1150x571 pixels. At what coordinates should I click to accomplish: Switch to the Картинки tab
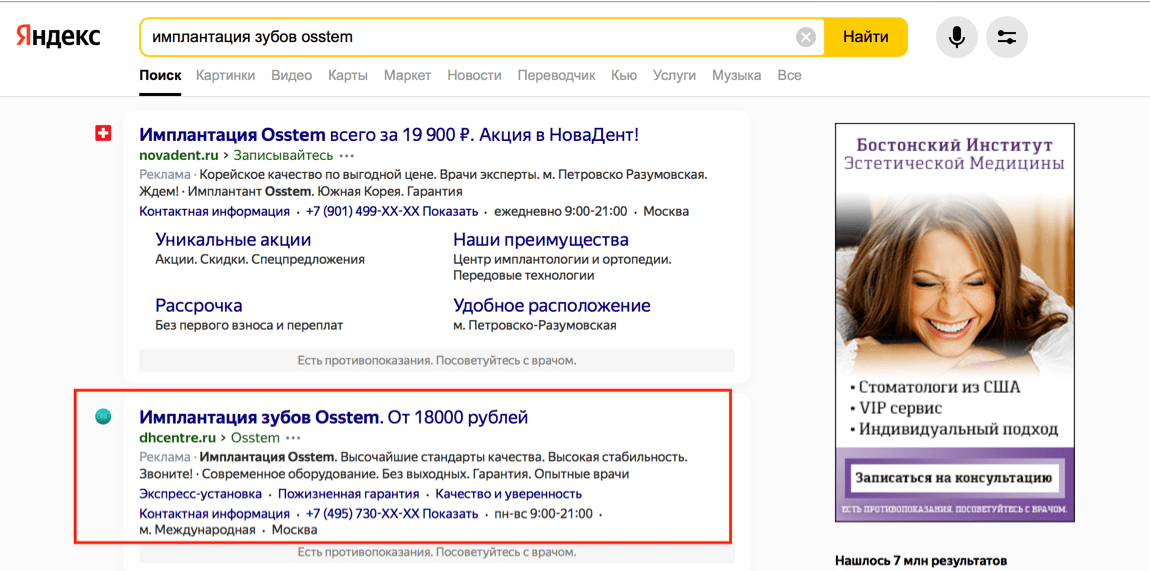click(226, 75)
